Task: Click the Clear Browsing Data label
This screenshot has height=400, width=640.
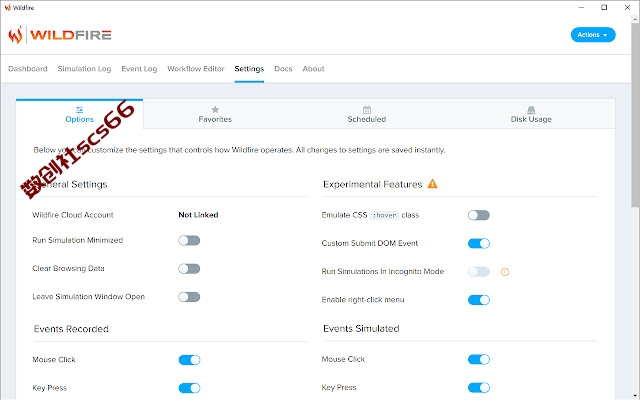Action: [68, 268]
